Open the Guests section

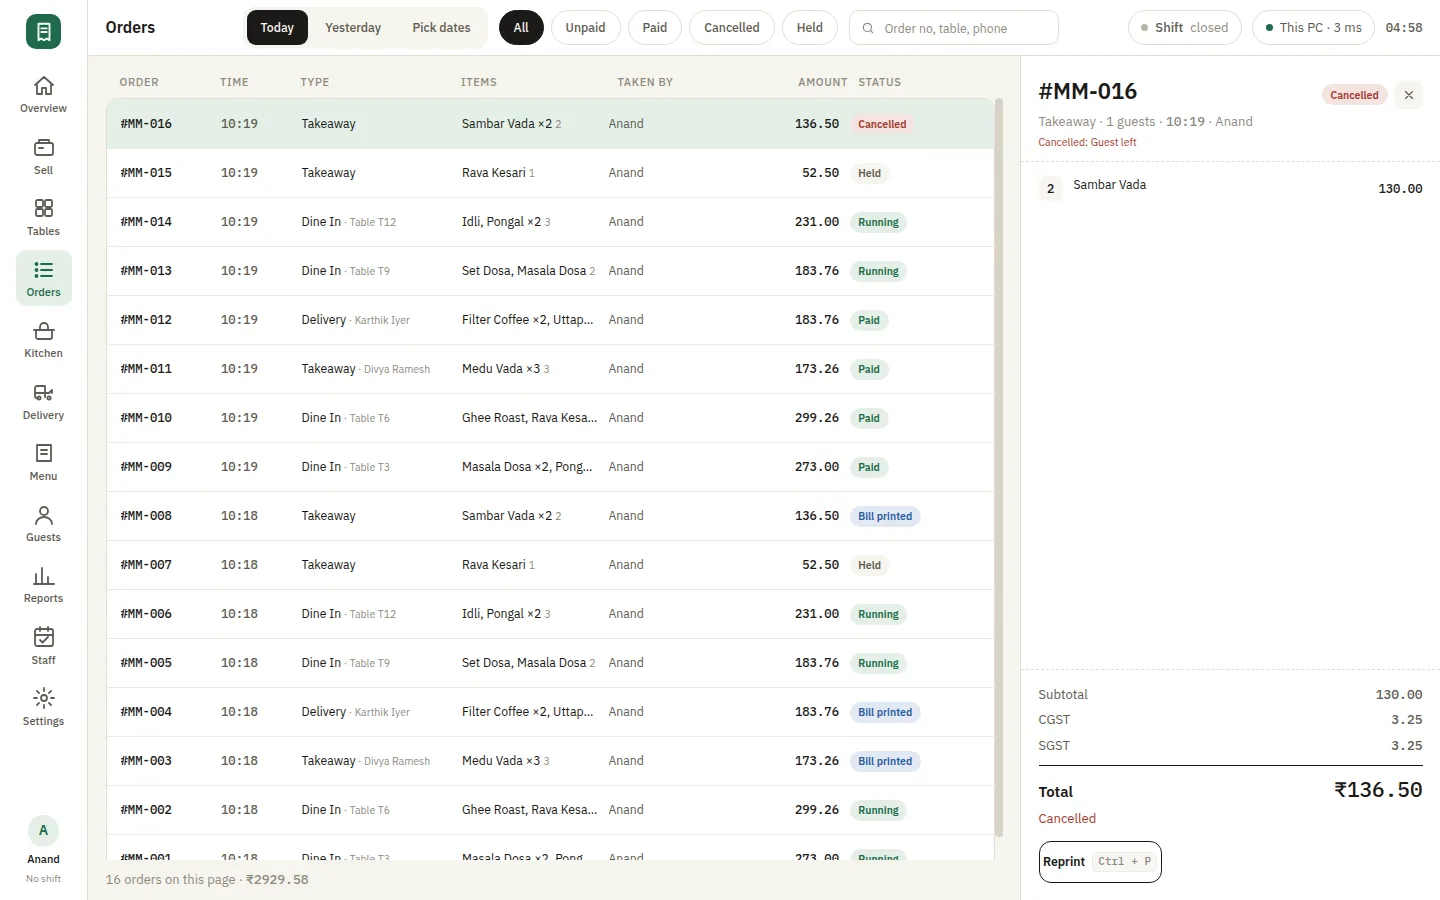tap(43, 524)
